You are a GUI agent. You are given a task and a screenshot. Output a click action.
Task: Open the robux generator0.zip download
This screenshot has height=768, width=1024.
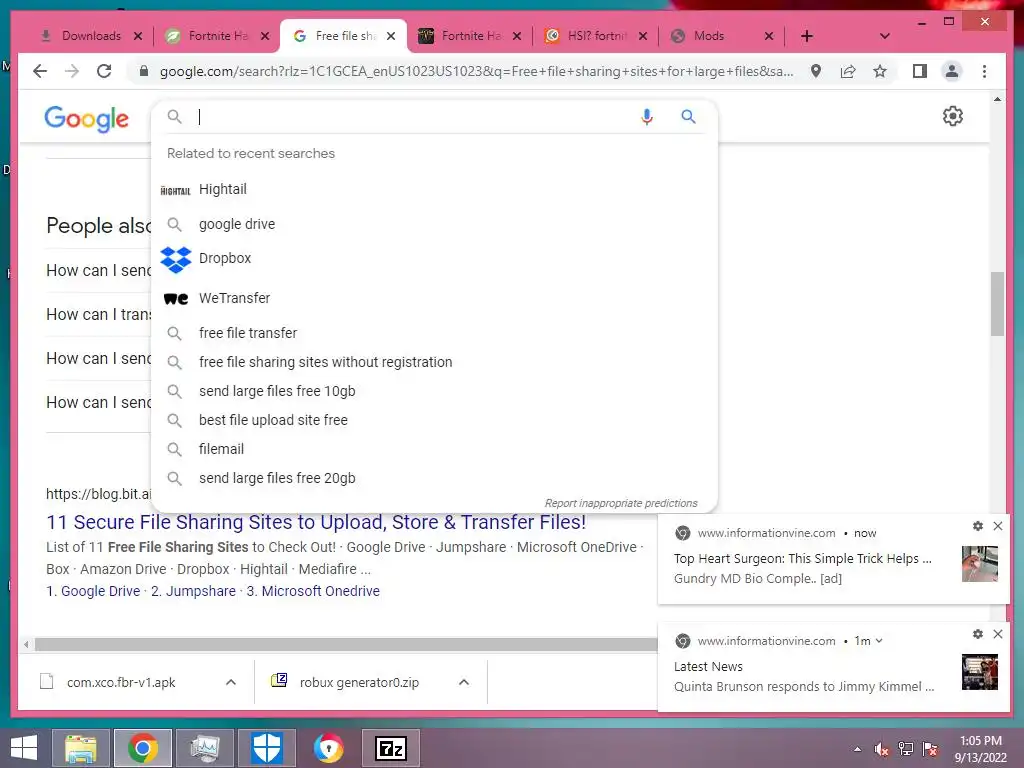(x=359, y=682)
